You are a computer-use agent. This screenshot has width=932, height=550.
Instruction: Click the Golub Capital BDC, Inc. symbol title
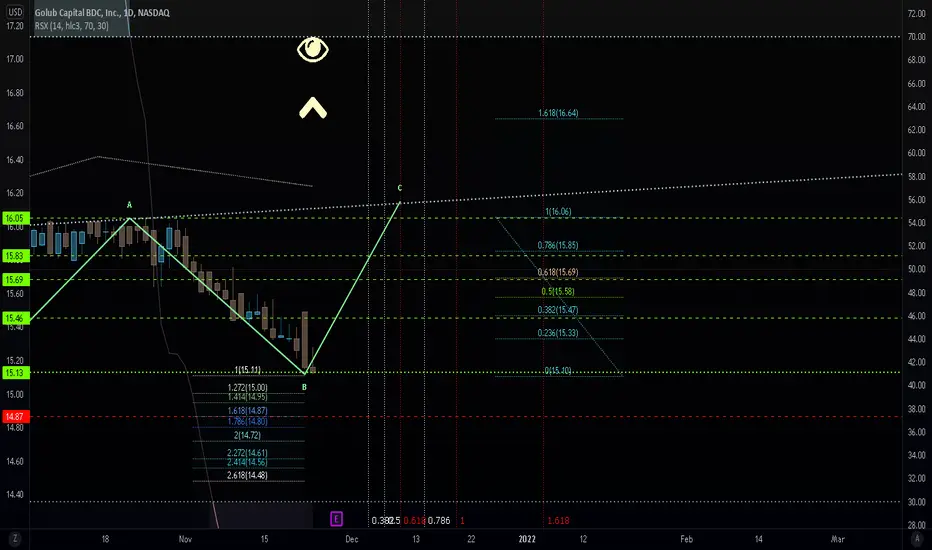(102, 12)
